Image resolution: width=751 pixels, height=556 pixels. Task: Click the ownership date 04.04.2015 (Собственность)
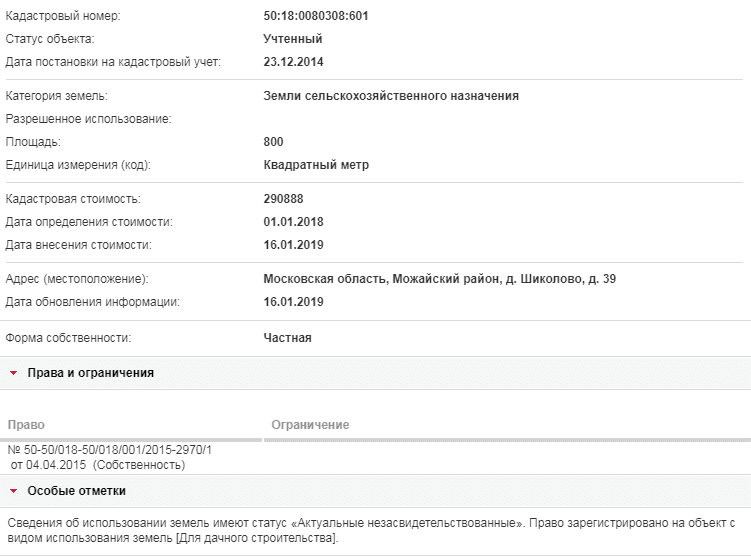tap(98, 465)
